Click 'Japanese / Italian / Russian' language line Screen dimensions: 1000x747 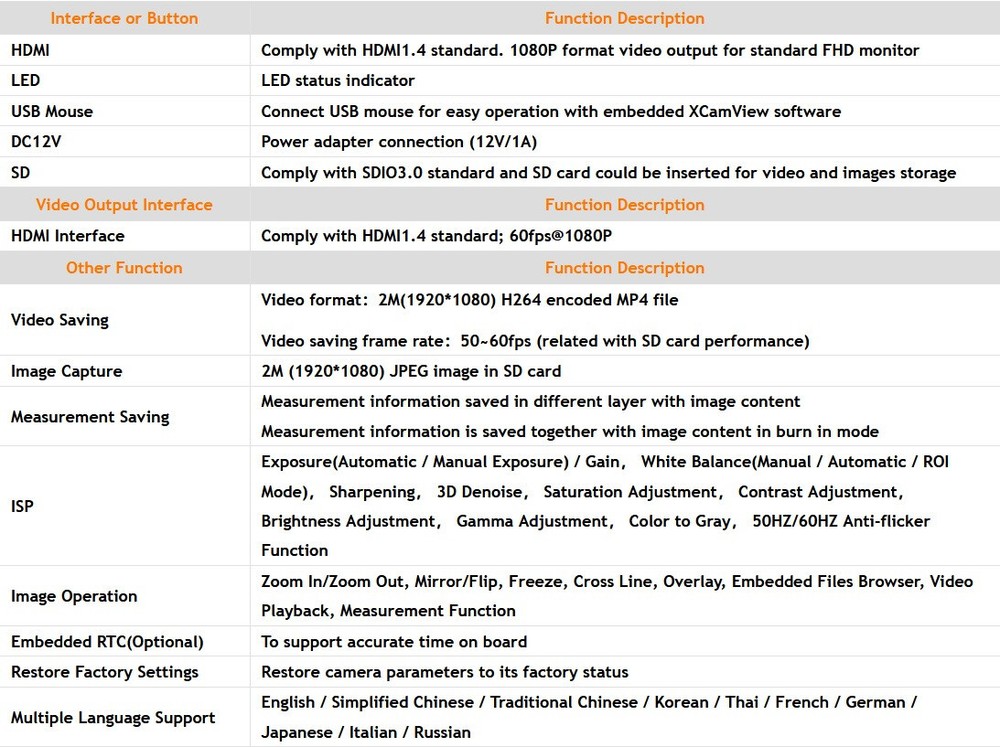[366, 732]
